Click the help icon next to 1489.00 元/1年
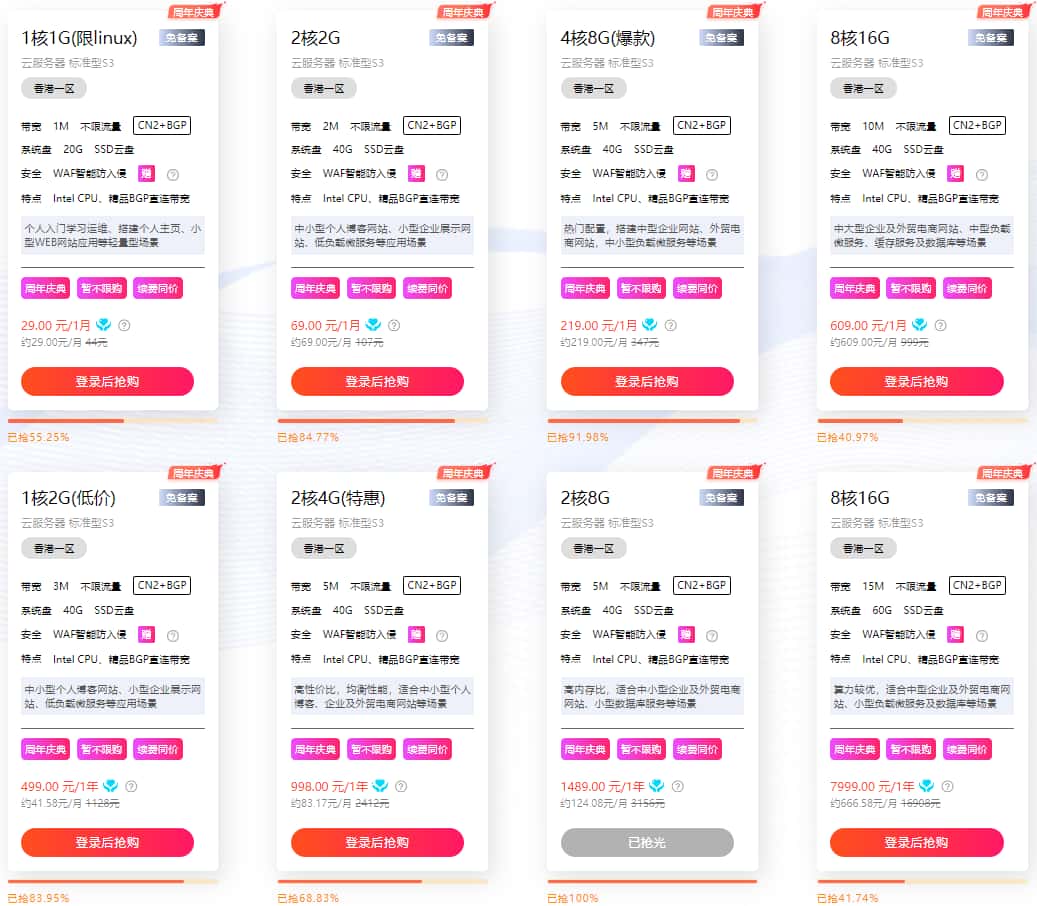The image size is (1037, 906). click(x=678, y=786)
